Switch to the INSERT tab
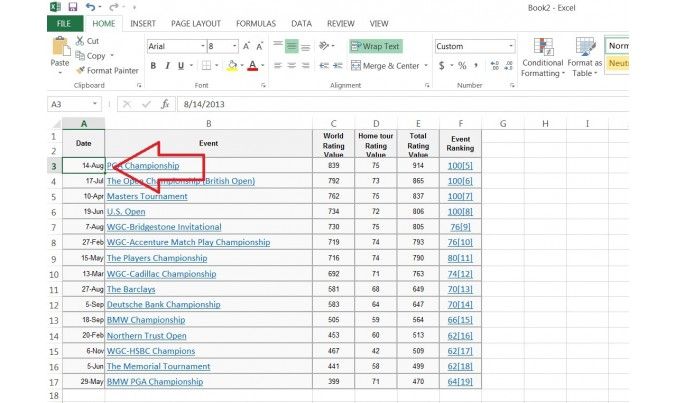Image resolution: width=675 pixels, height=403 pixels. pos(143,24)
